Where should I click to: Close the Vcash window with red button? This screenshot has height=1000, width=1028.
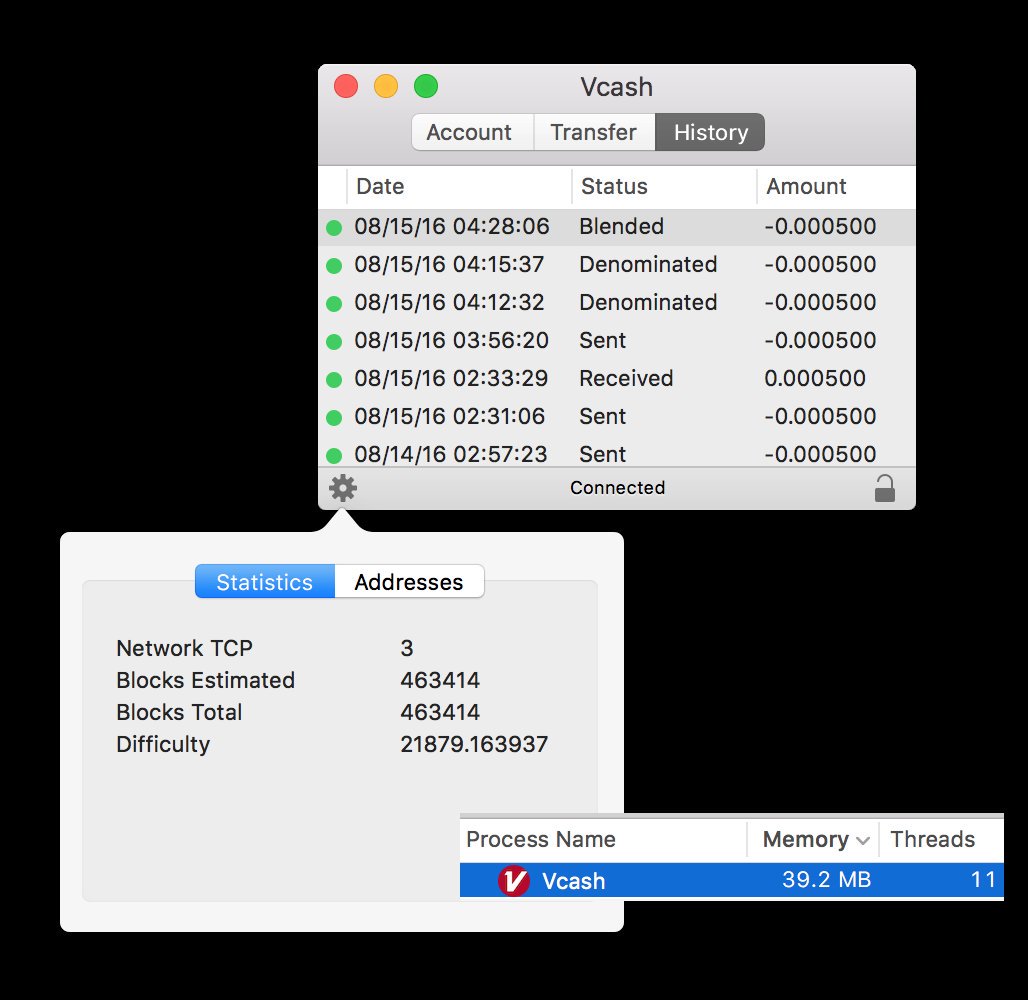(x=346, y=86)
